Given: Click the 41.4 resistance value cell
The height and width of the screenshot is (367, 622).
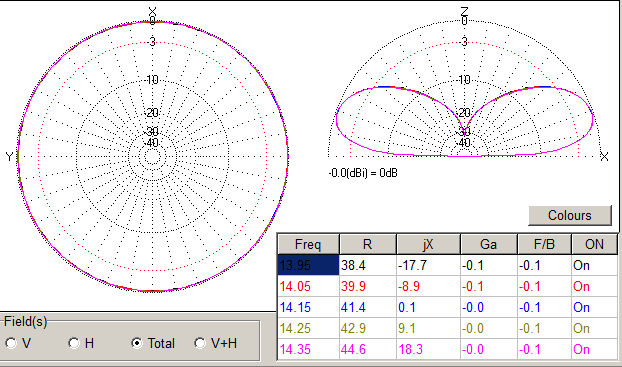Looking at the screenshot, I should (x=368, y=307).
